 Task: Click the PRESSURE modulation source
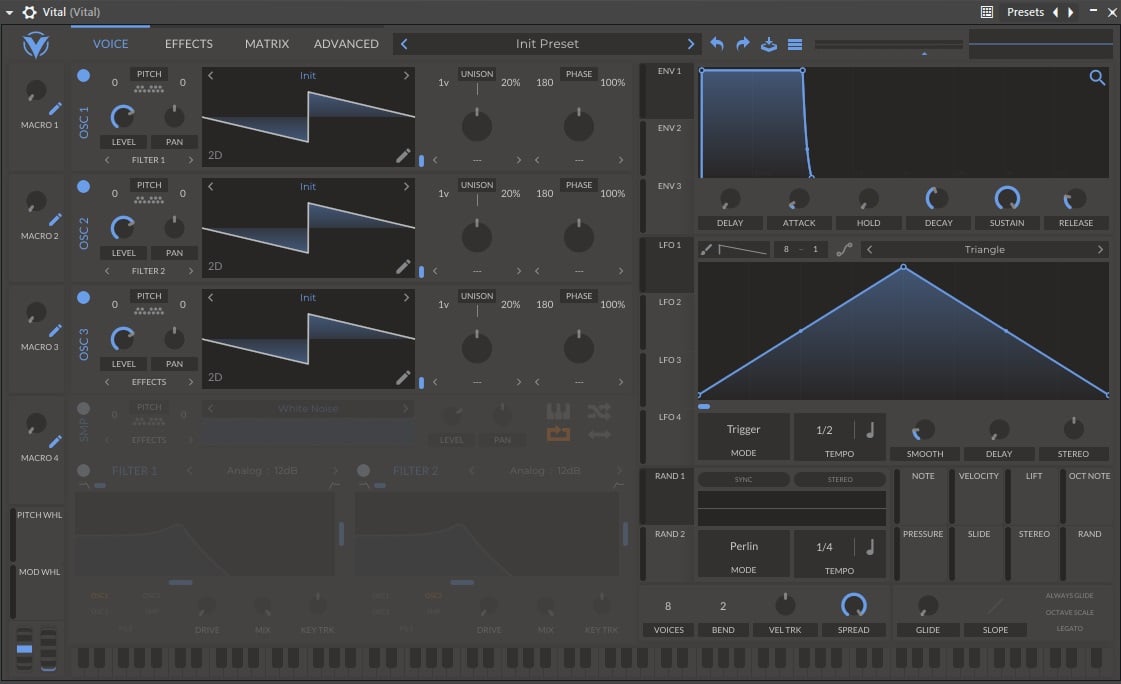point(923,554)
